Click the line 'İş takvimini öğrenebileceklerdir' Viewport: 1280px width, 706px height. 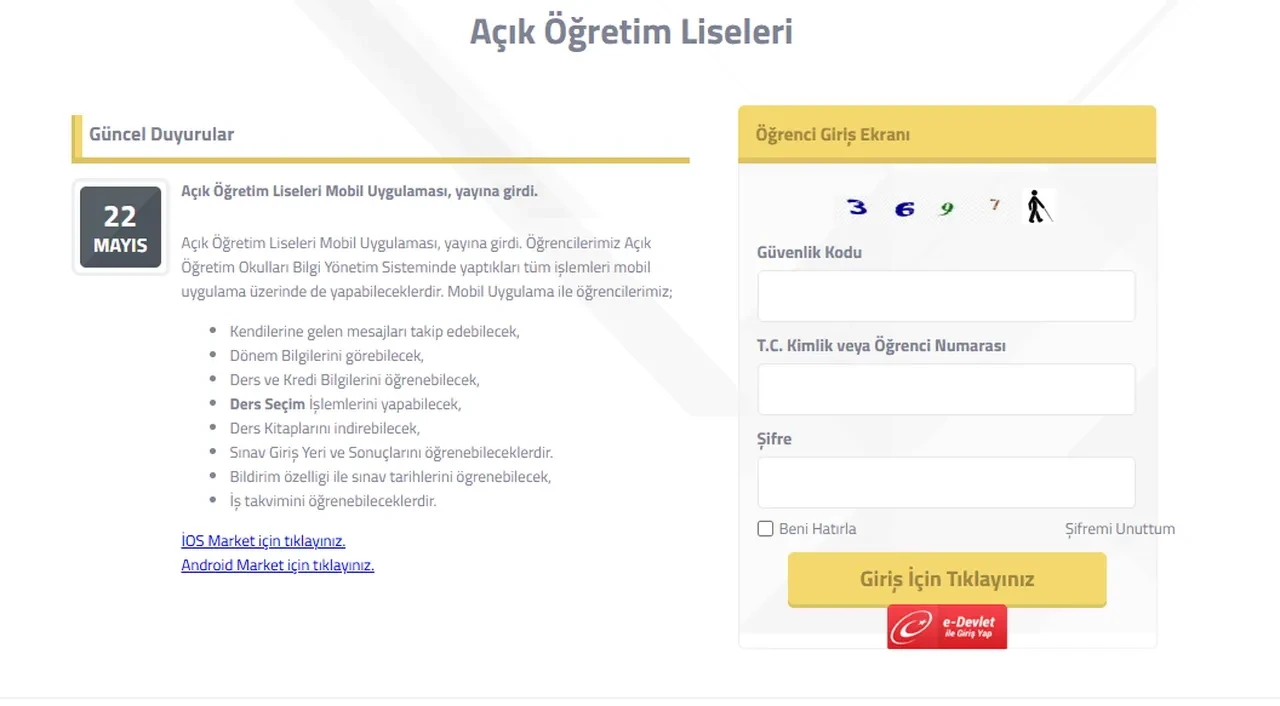[333, 501]
